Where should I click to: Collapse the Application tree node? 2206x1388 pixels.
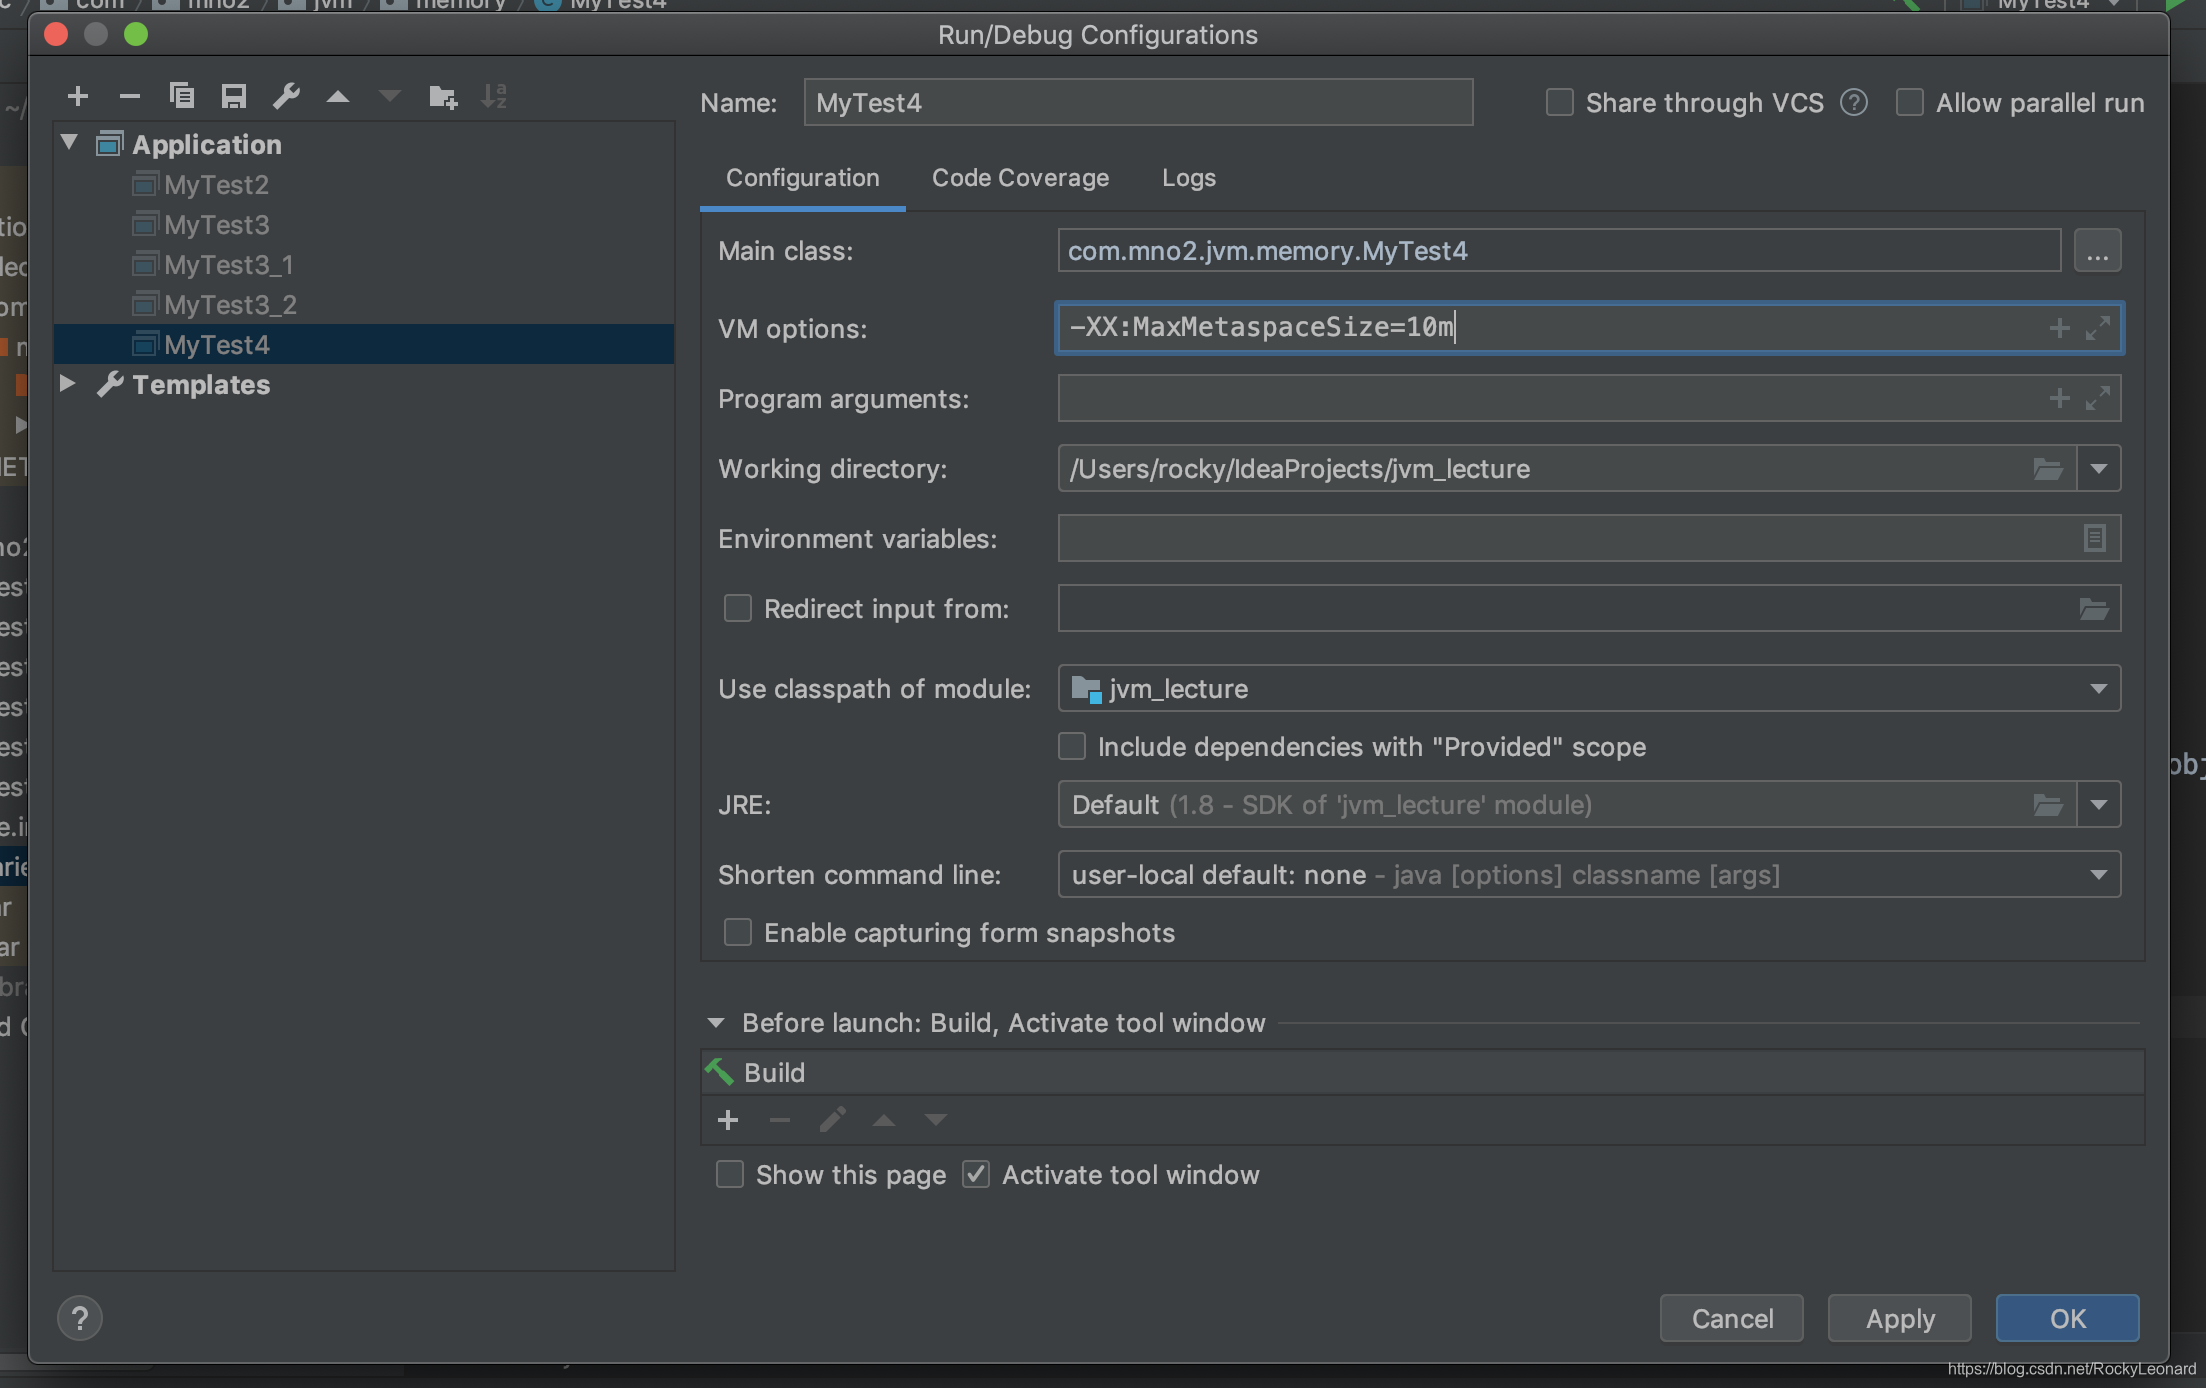pos(68,143)
